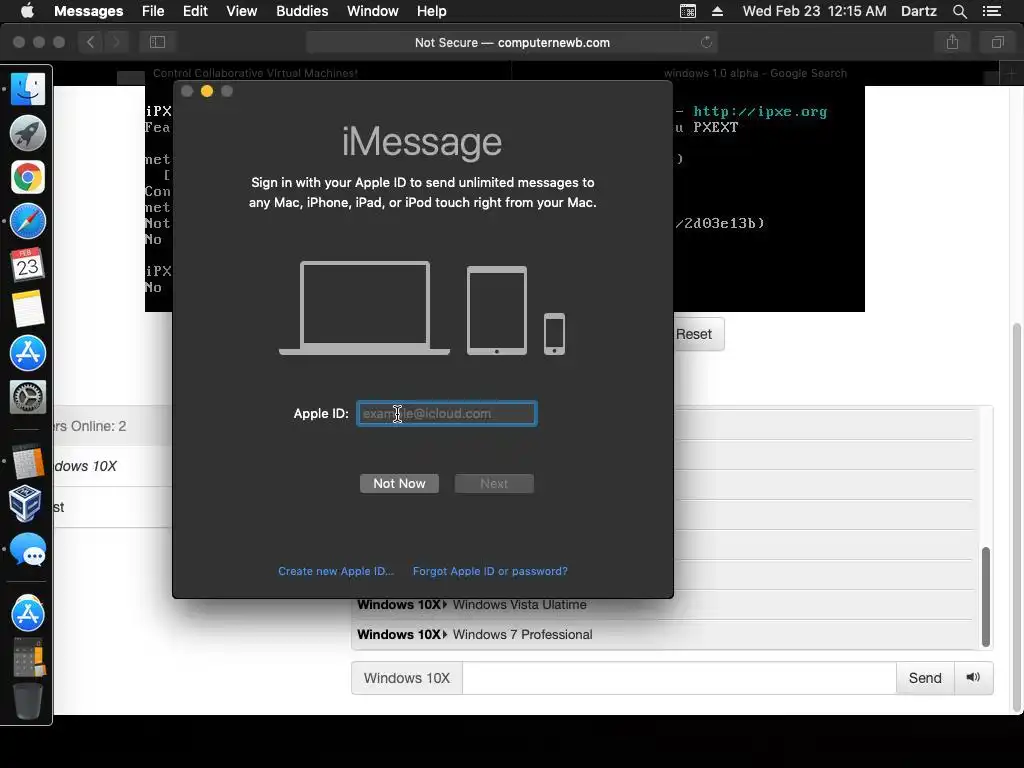Open Messages speech bubble in Dock
The image size is (1024, 768).
(27, 549)
